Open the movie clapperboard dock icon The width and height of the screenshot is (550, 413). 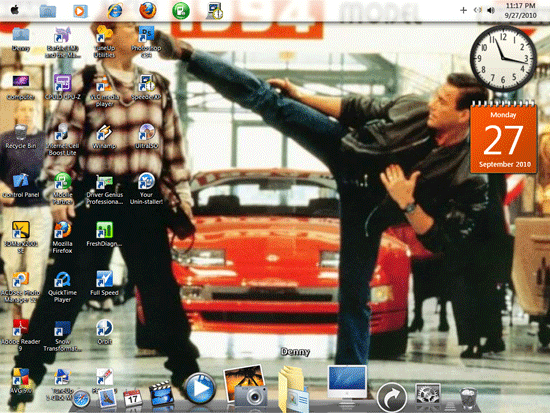point(161,393)
